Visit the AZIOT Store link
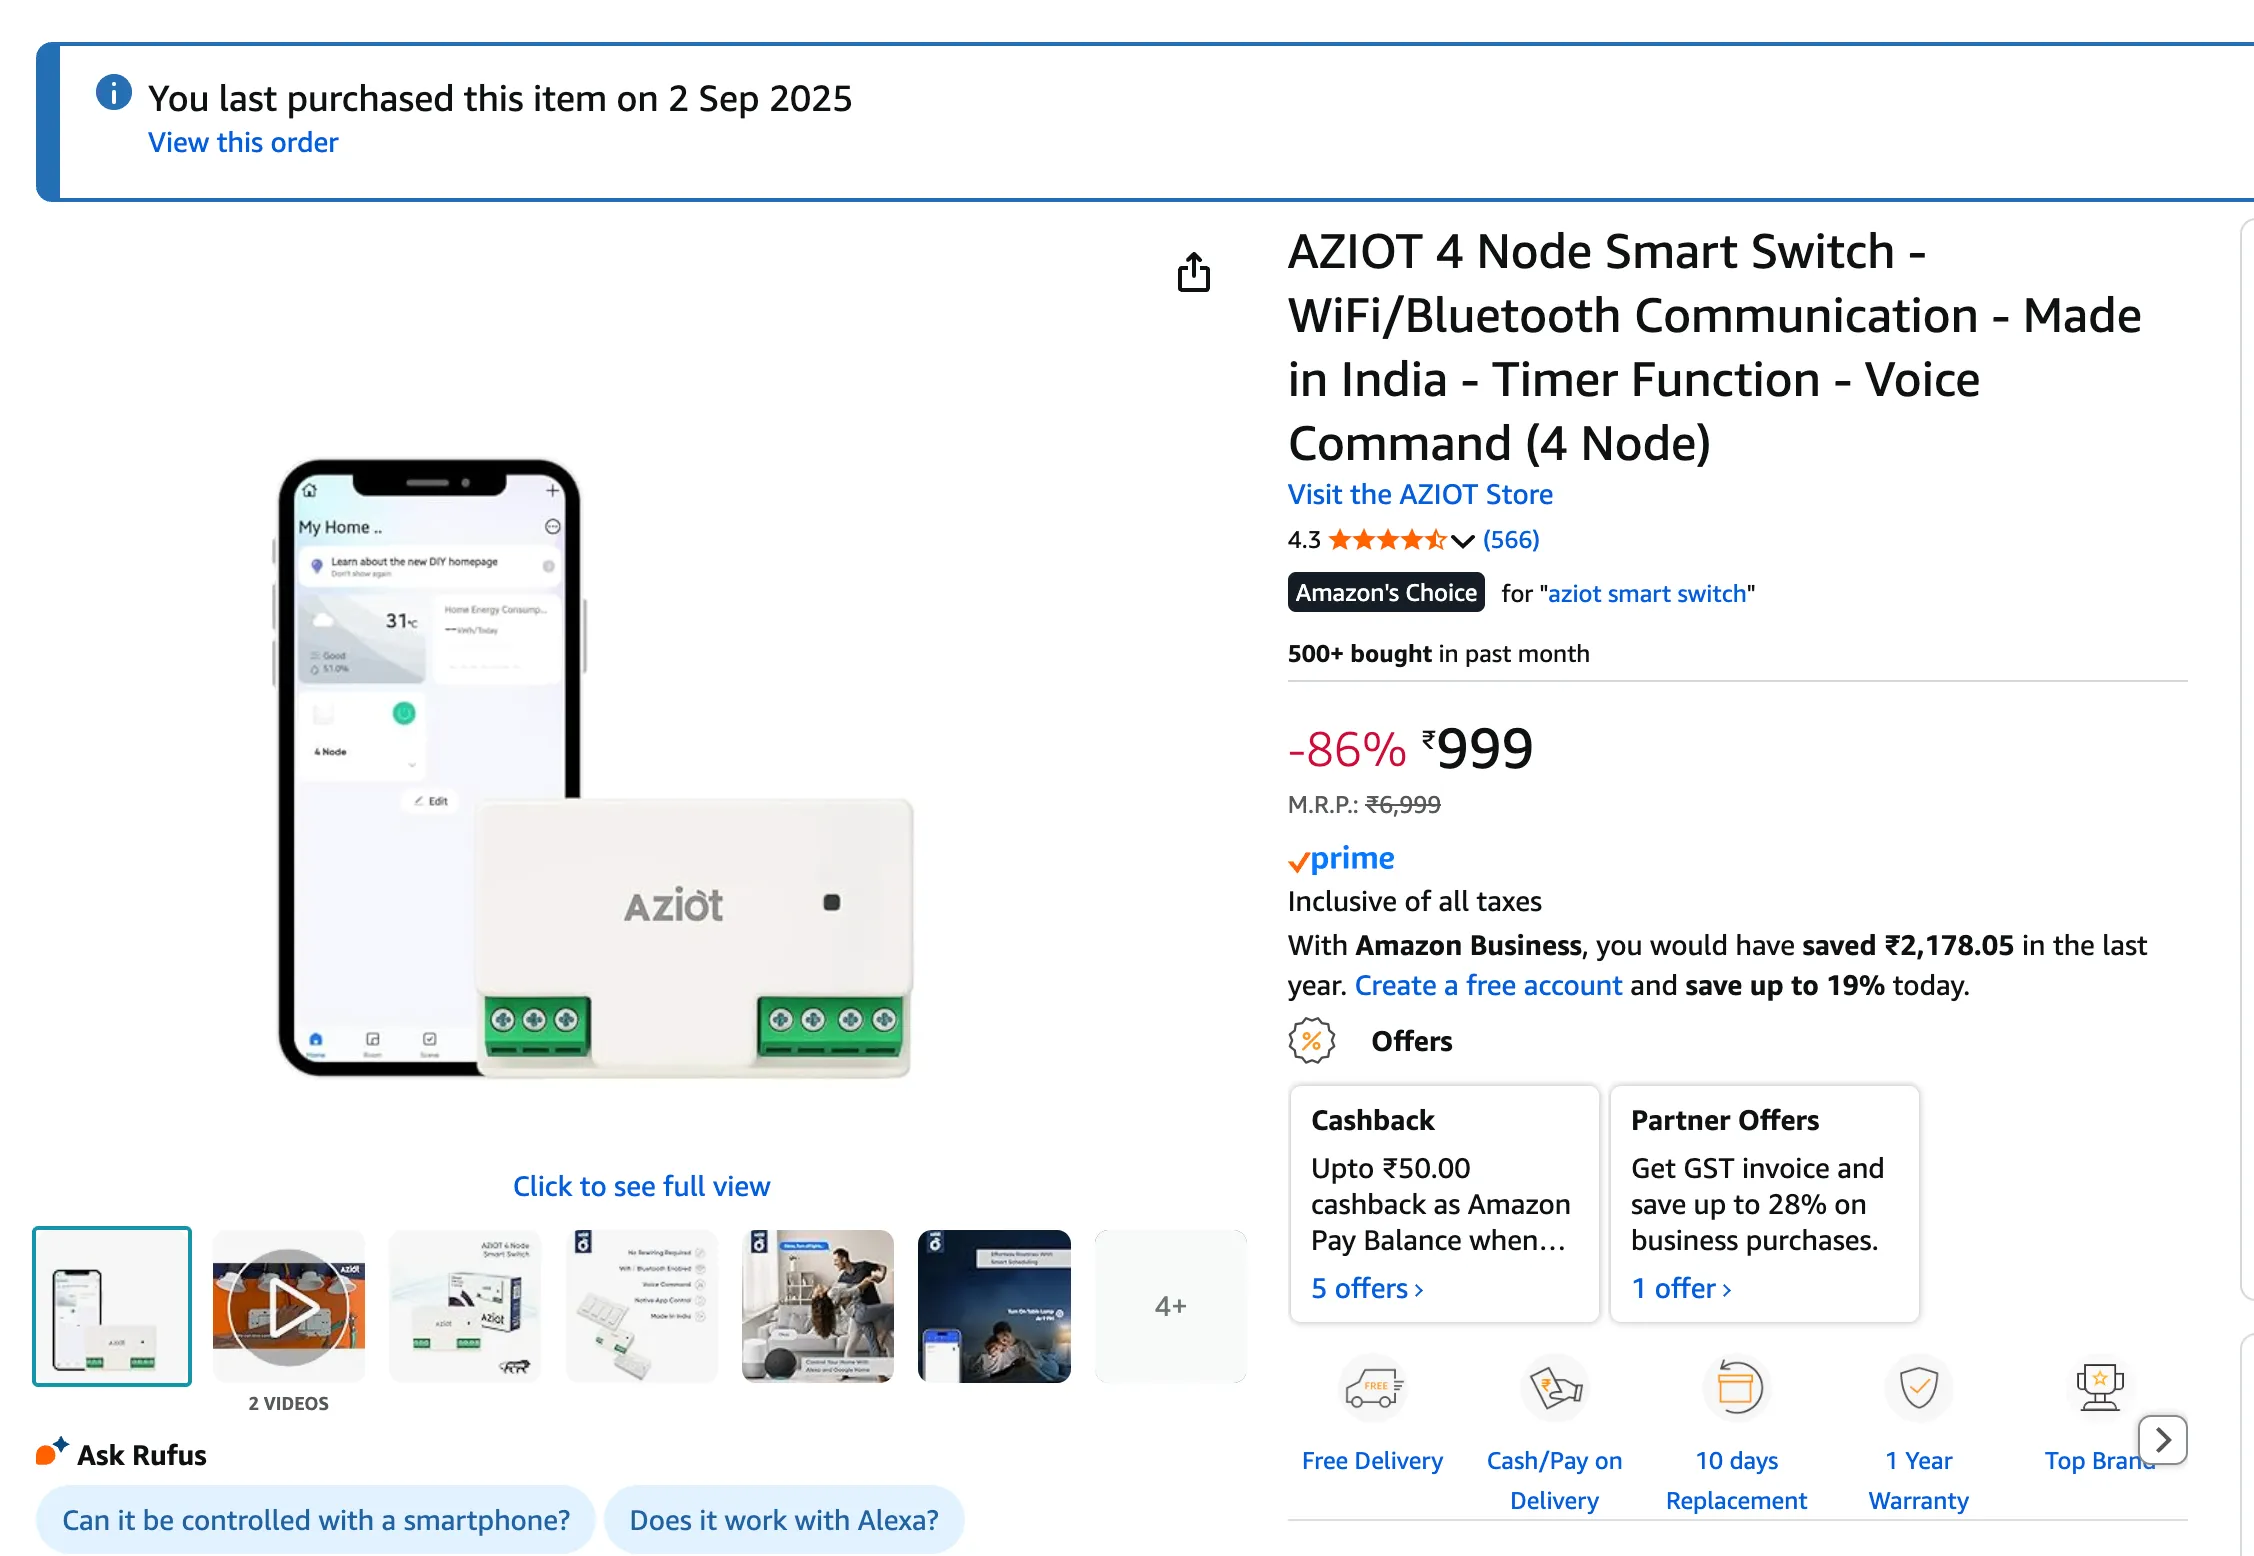 [x=1420, y=494]
